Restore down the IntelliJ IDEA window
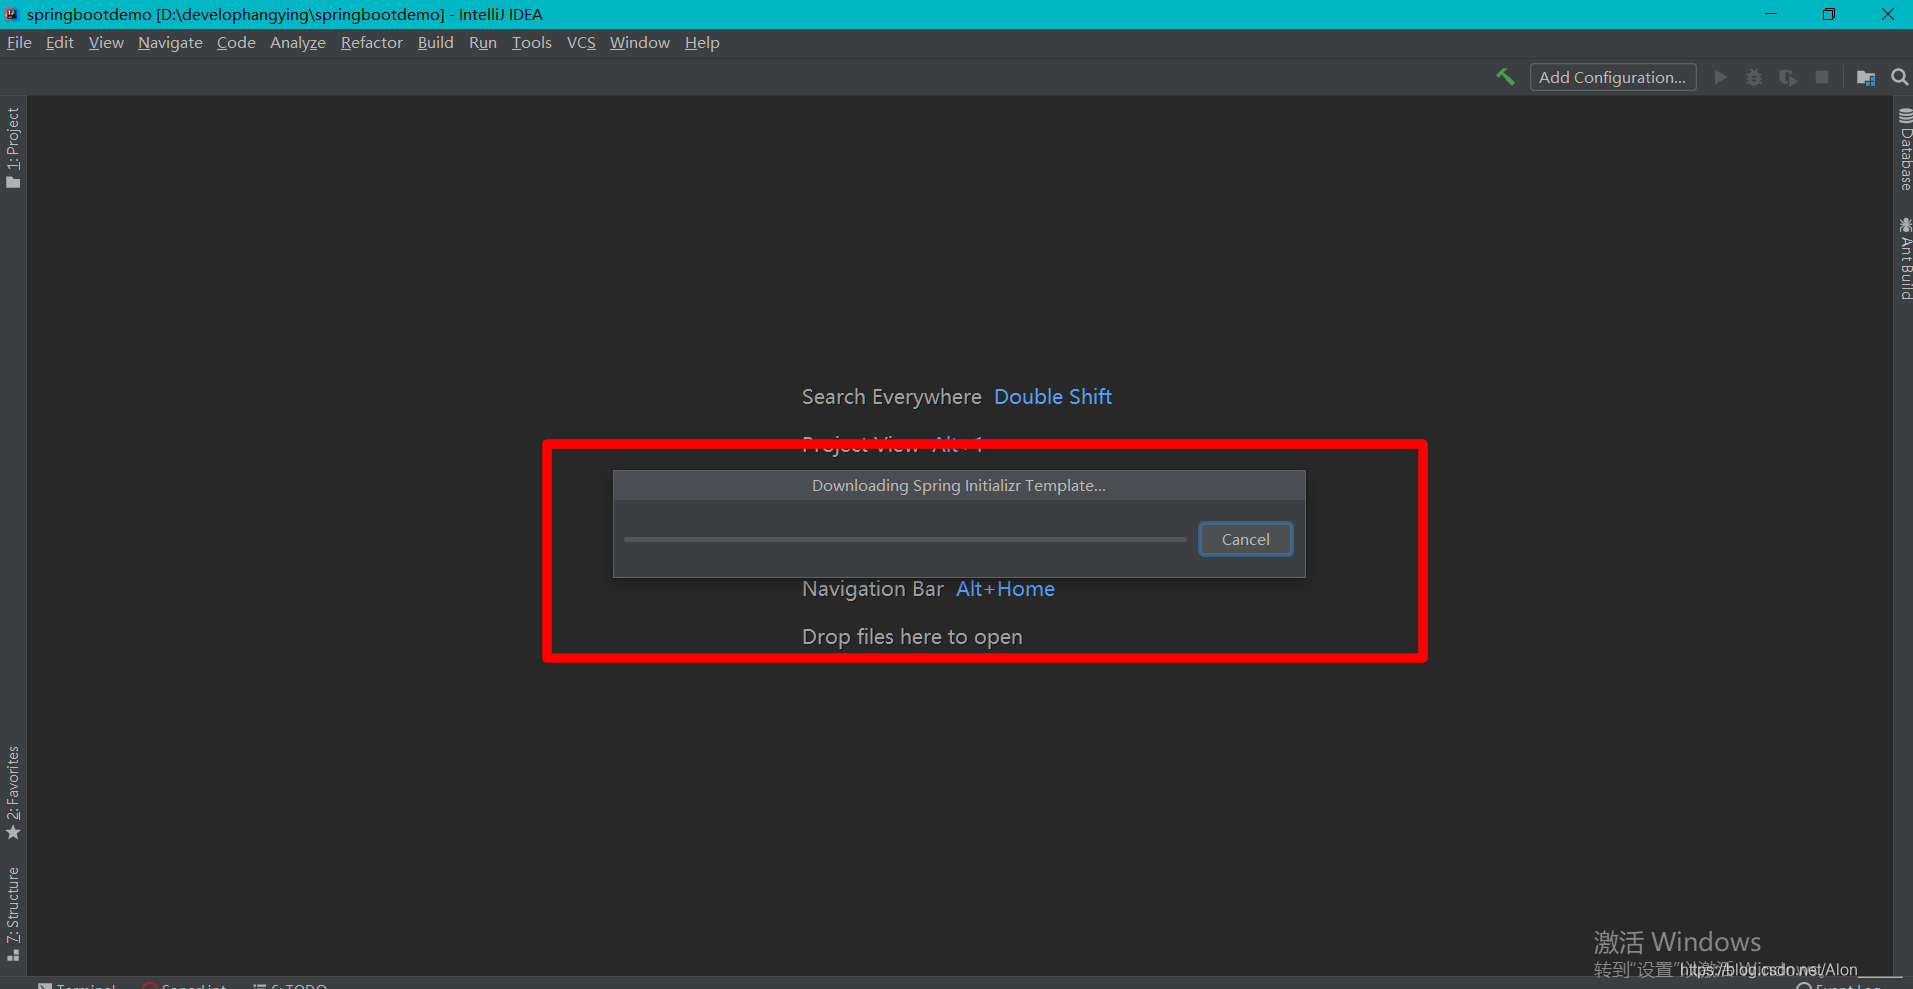This screenshot has height=989, width=1913. (x=1829, y=14)
